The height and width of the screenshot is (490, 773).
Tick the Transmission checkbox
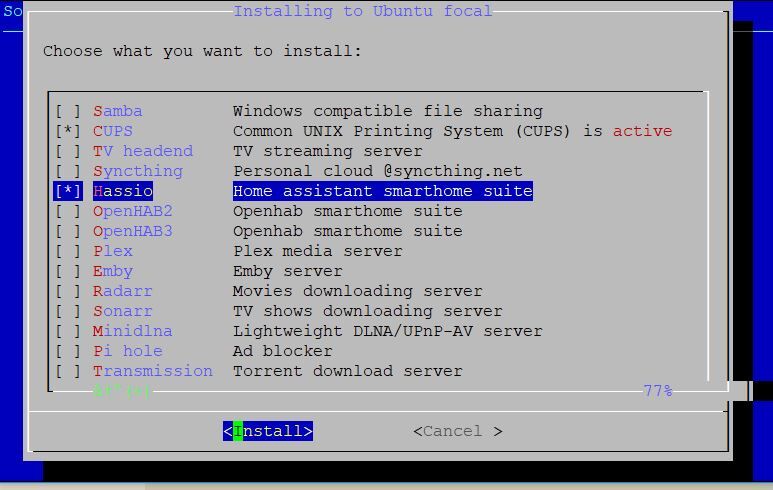(x=68, y=371)
